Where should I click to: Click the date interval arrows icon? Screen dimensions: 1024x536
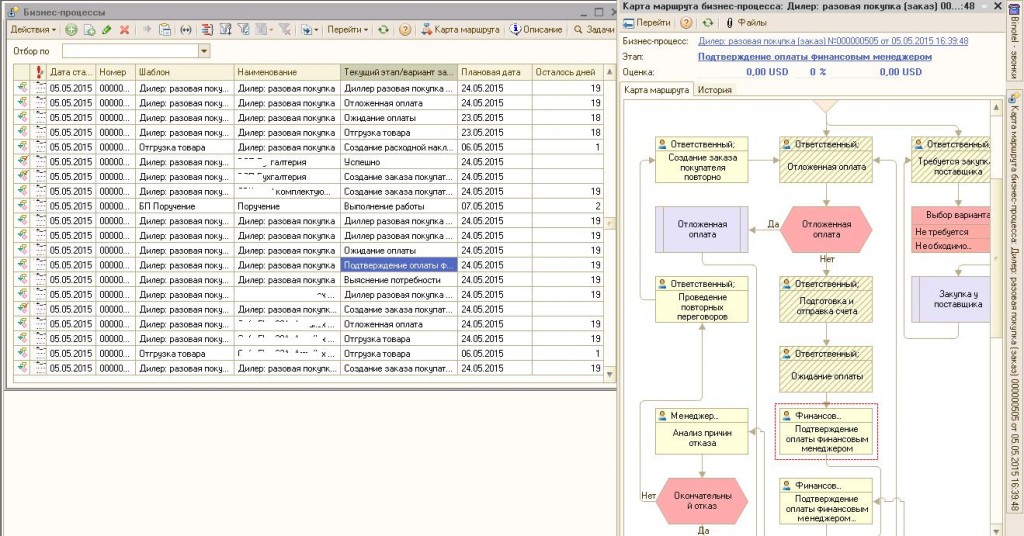[186, 29]
